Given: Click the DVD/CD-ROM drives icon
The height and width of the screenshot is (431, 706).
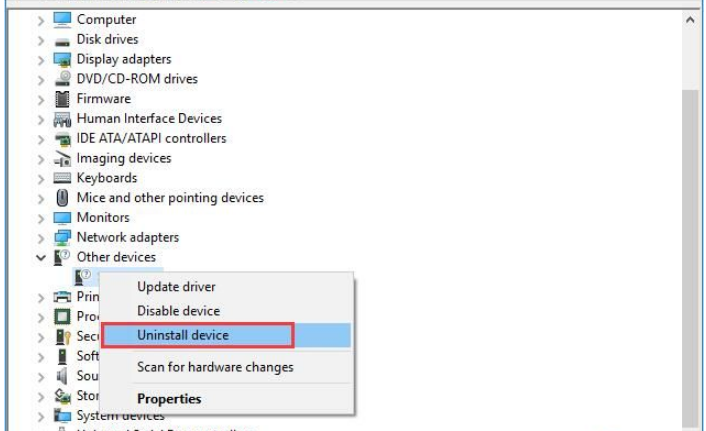Looking at the screenshot, I should pyautogui.click(x=62, y=79).
